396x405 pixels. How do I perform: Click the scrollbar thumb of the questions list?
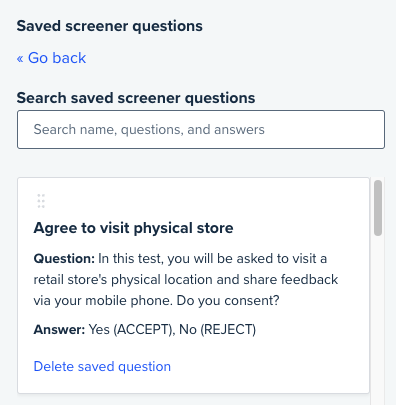pyautogui.click(x=378, y=208)
